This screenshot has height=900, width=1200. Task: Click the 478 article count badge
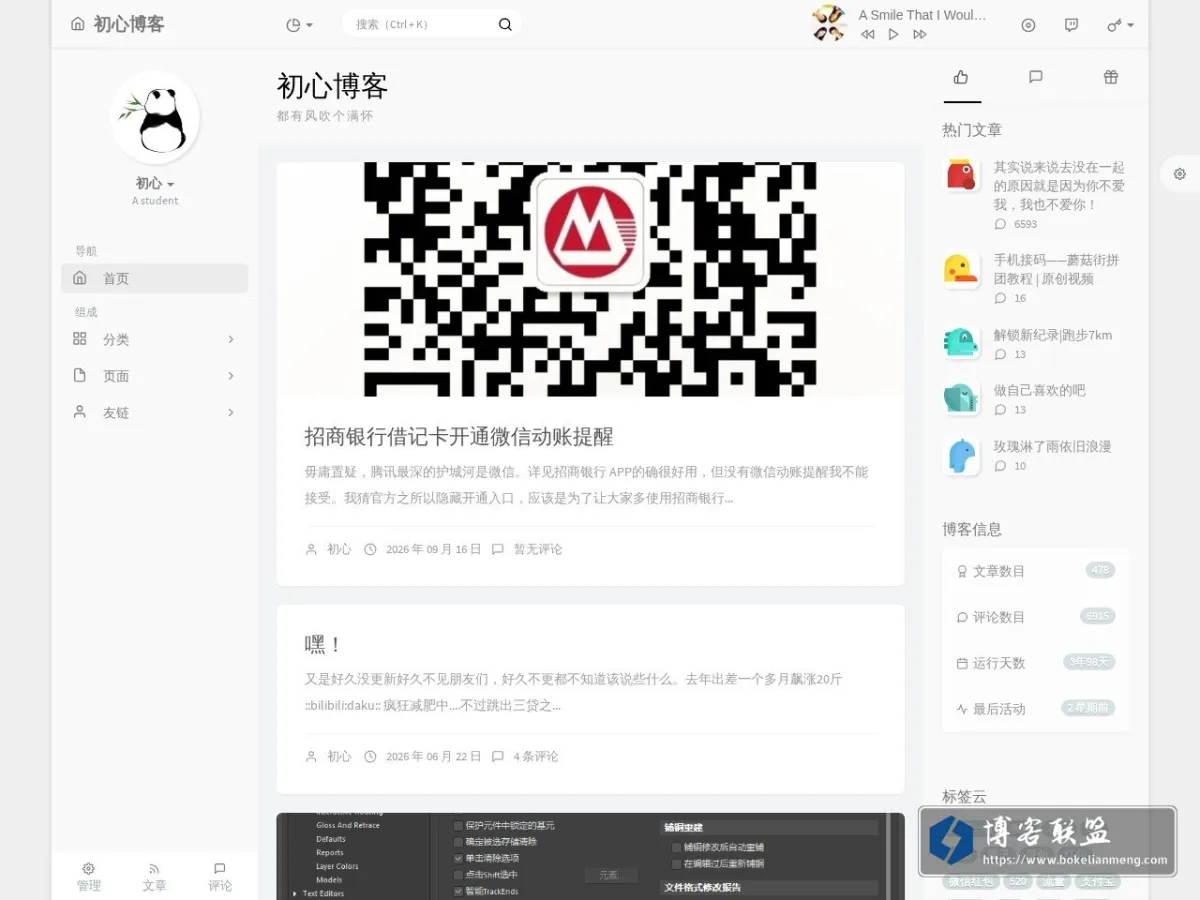pos(1101,570)
